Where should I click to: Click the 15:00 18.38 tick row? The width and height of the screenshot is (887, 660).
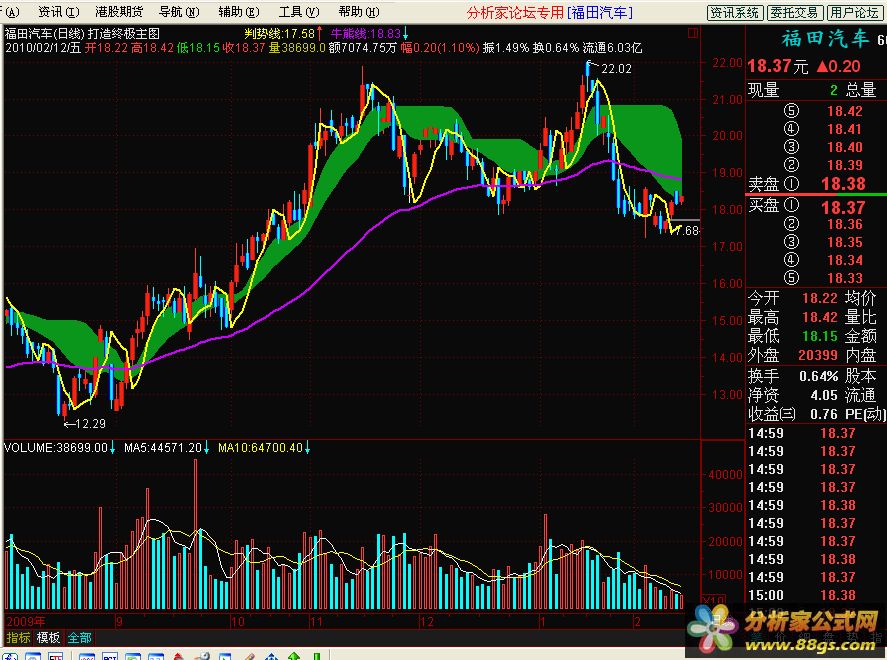point(816,595)
